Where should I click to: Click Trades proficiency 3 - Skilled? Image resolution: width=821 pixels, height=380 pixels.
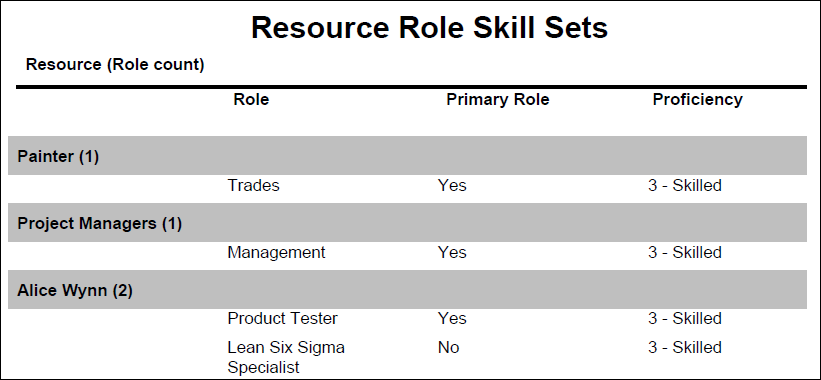tap(685, 185)
